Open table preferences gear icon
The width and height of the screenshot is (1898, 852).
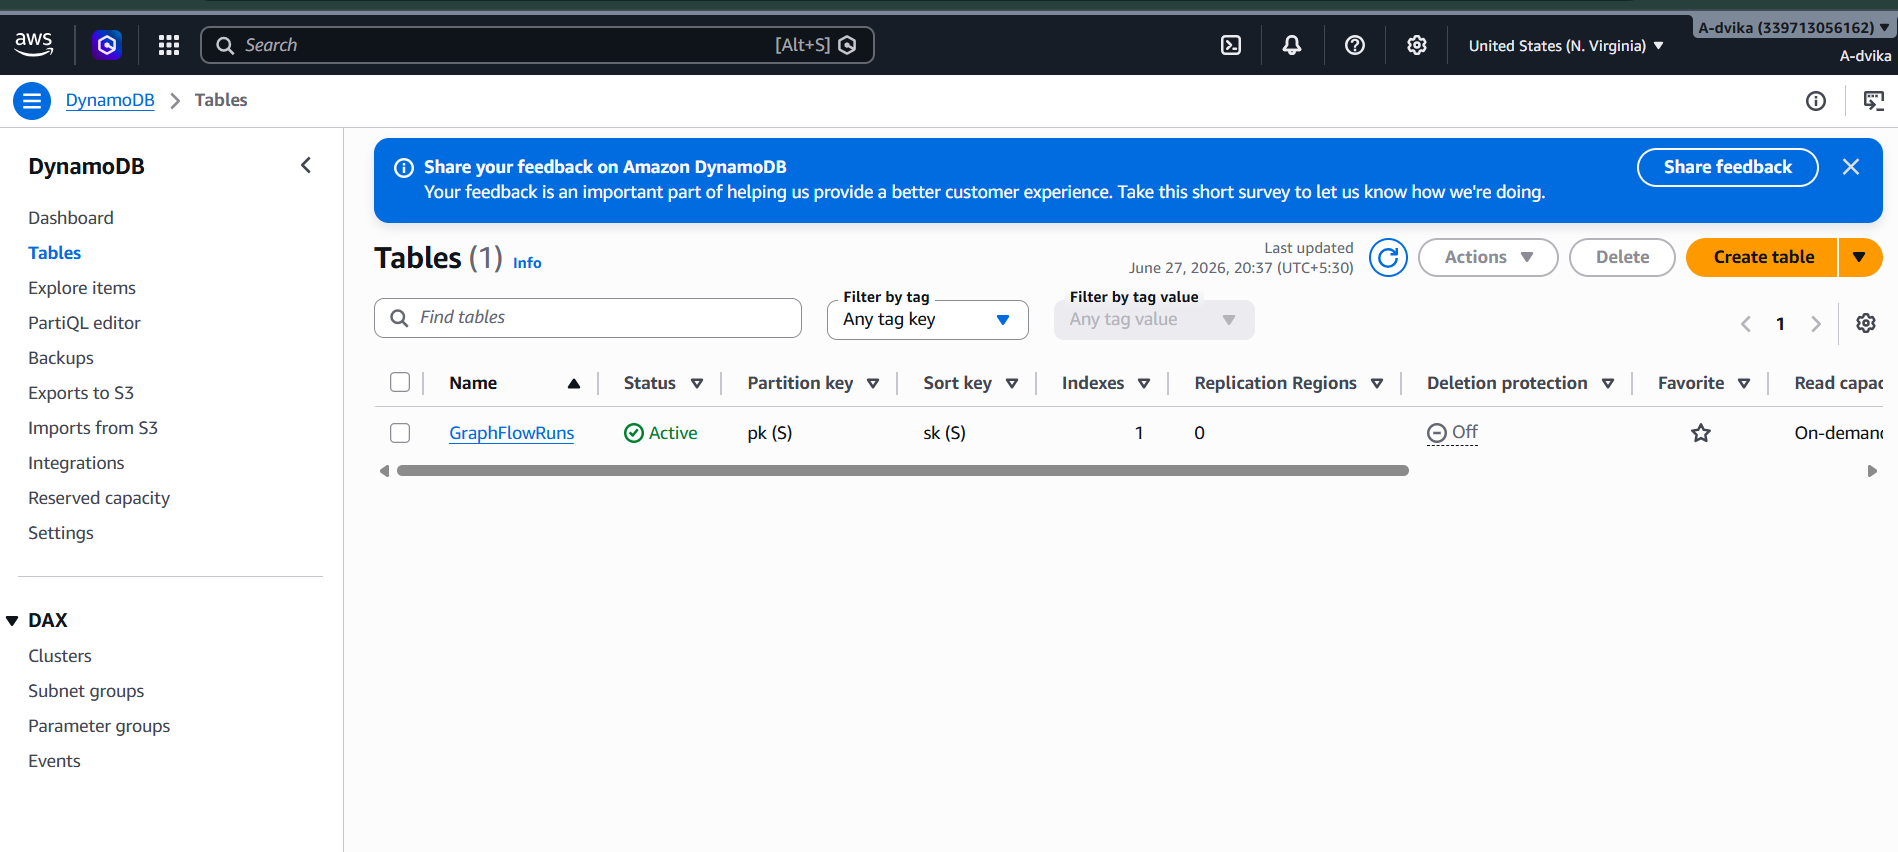[1866, 323]
